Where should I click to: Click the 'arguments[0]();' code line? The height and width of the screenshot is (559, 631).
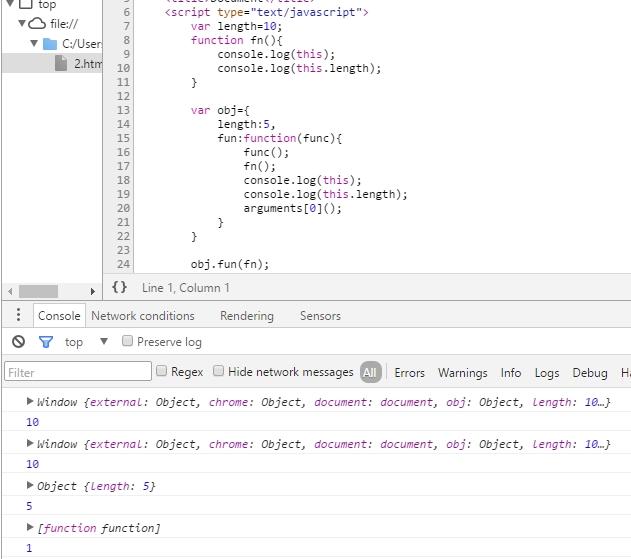(x=293, y=208)
